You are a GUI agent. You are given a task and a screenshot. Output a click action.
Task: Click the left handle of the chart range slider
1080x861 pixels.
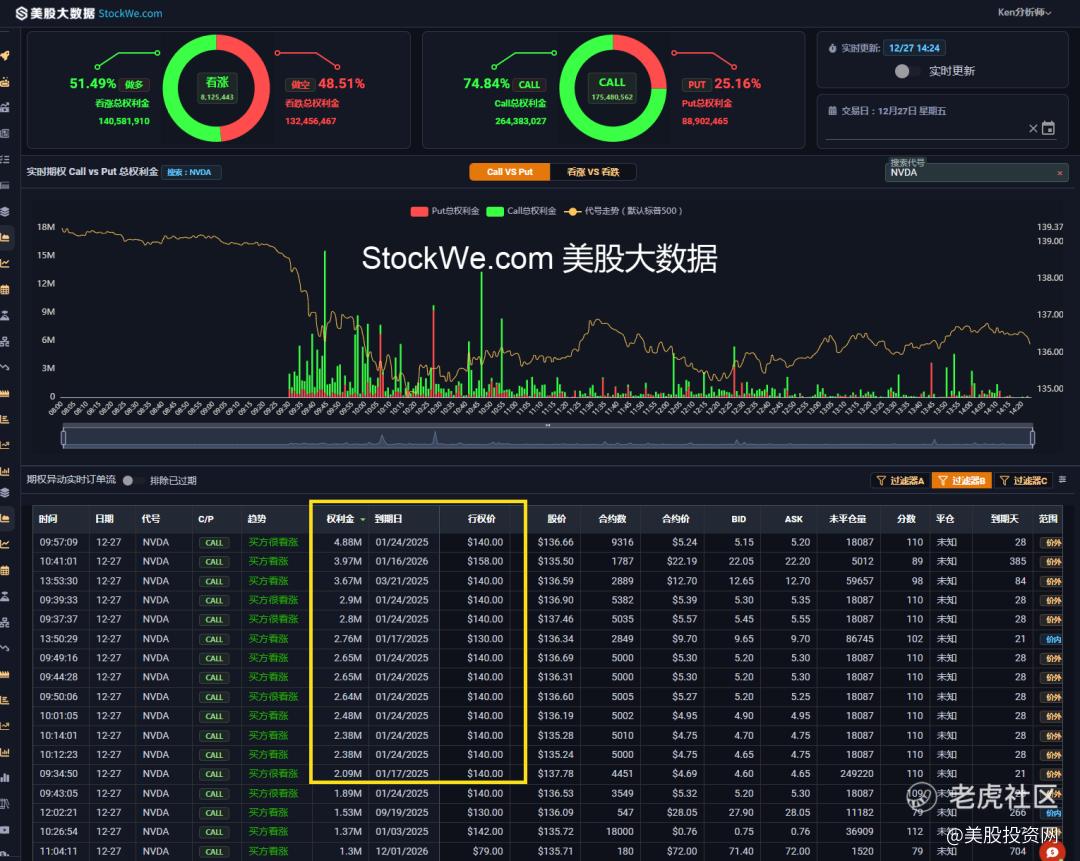point(63,437)
